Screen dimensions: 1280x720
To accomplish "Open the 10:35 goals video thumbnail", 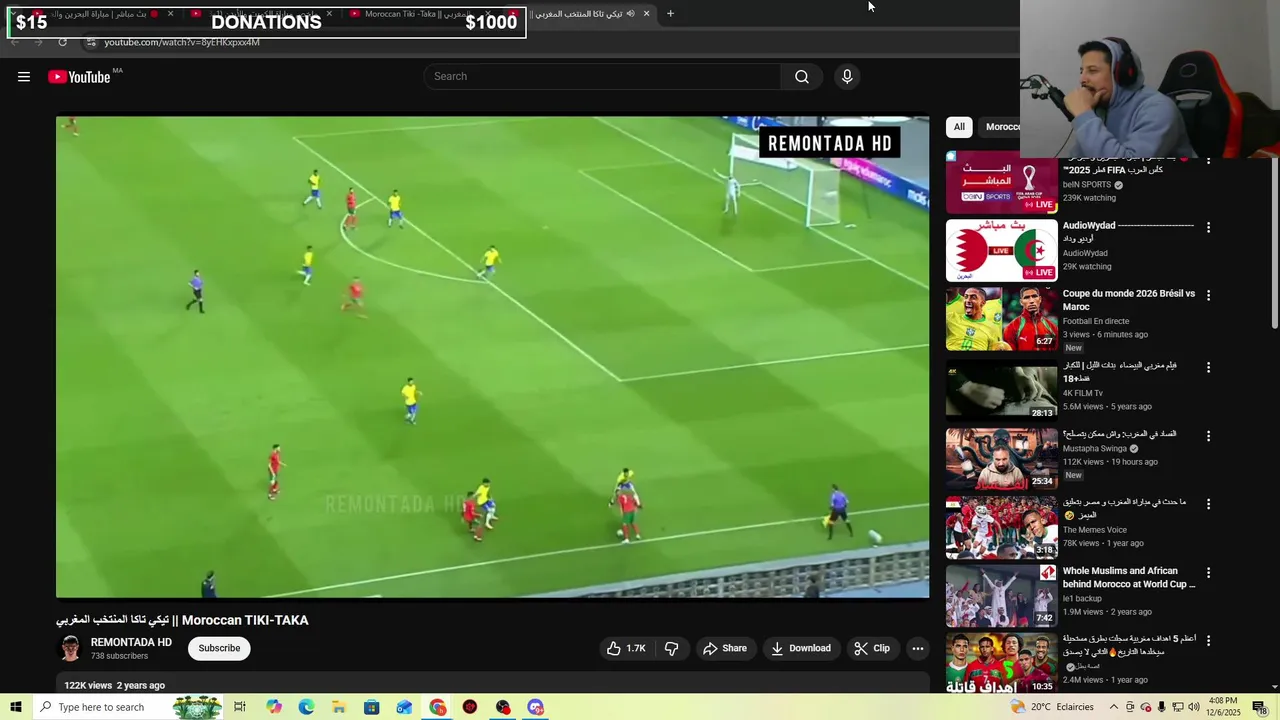I will pyautogui.click(x=1001, y=663).
